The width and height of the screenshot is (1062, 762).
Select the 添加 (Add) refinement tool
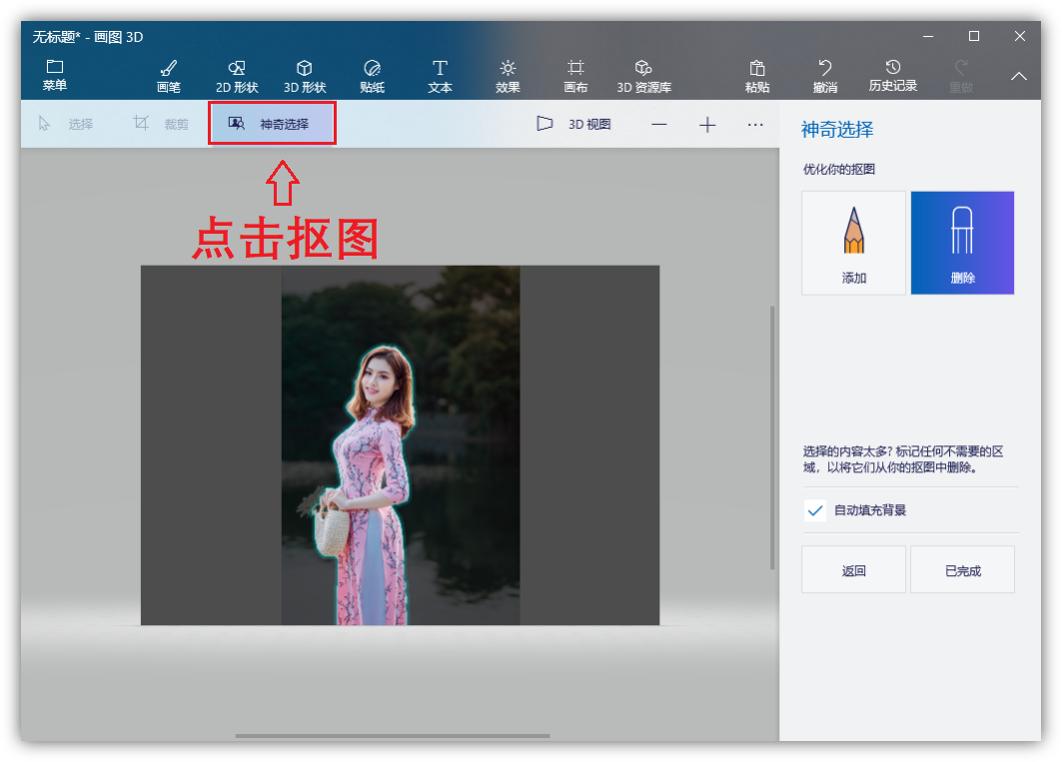click(x=854, y=242)
